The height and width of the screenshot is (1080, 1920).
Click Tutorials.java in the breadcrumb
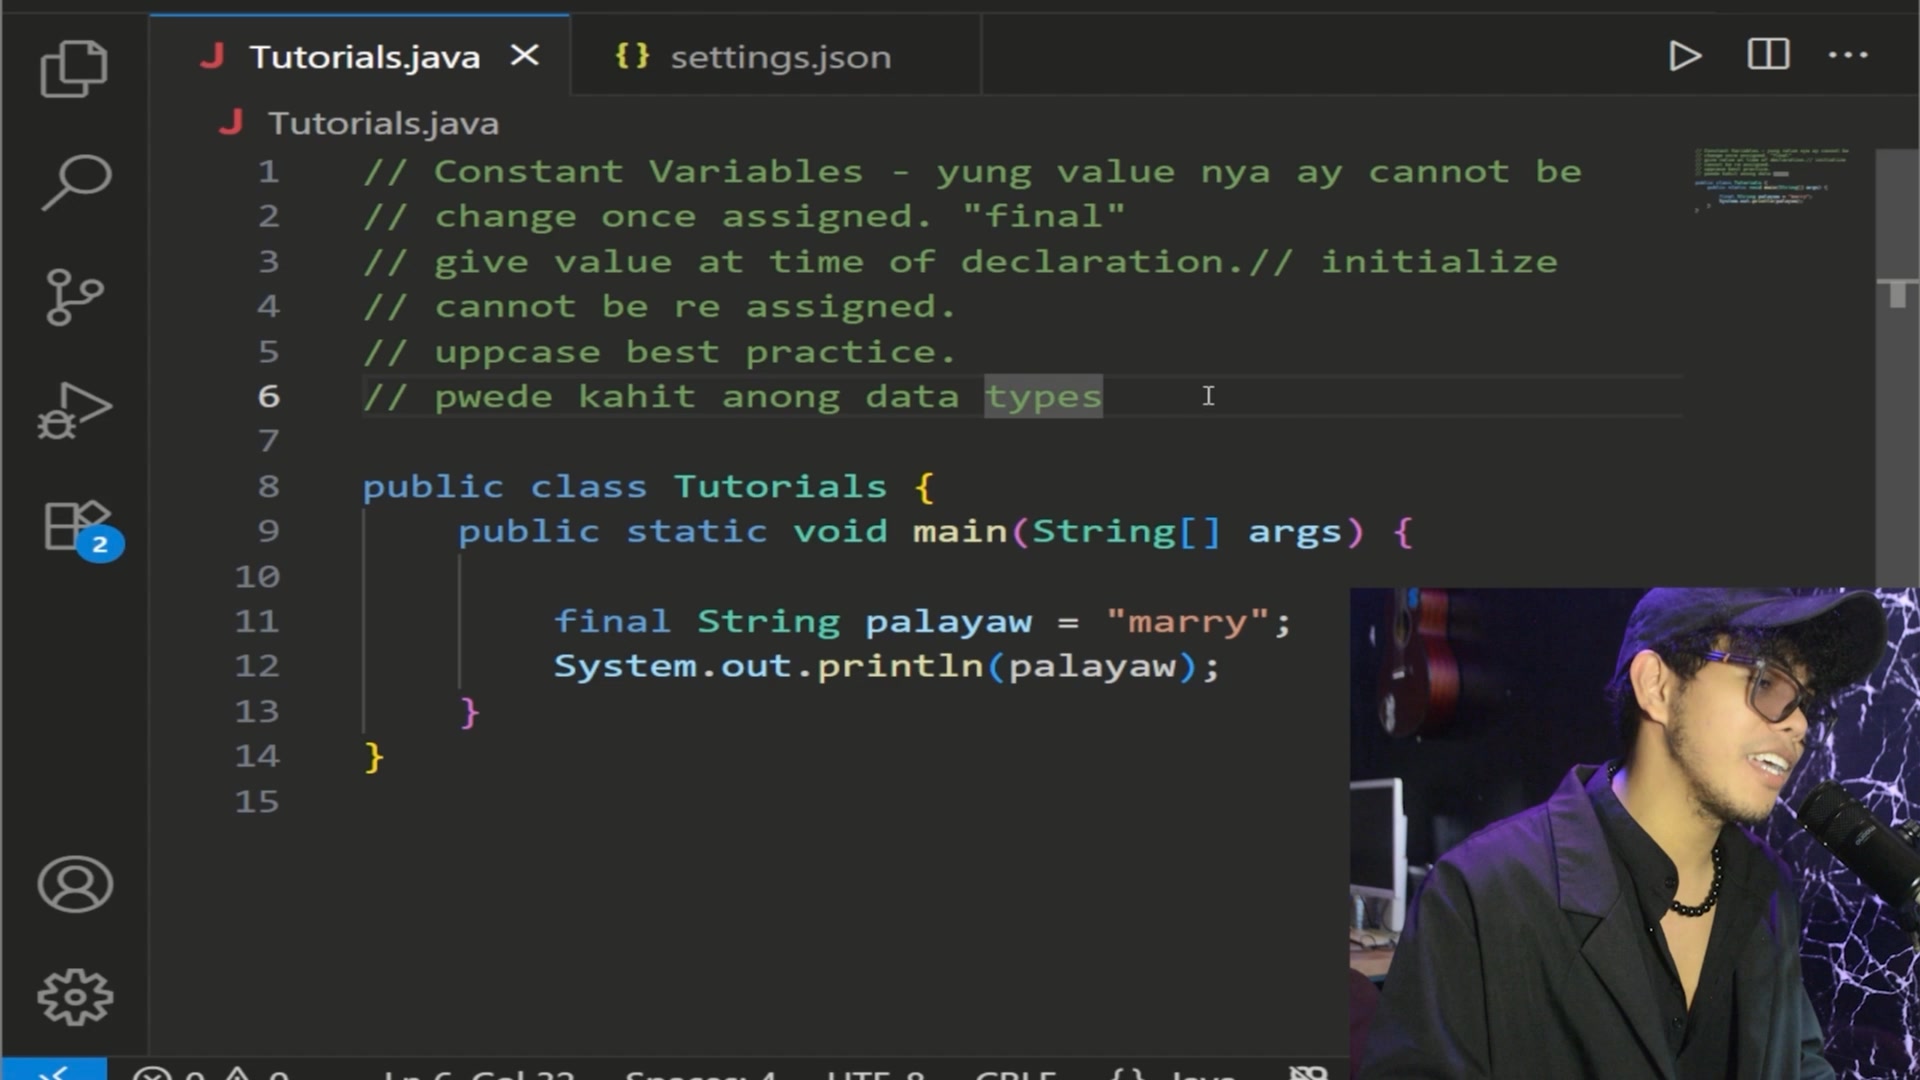(x=383, y=123)
